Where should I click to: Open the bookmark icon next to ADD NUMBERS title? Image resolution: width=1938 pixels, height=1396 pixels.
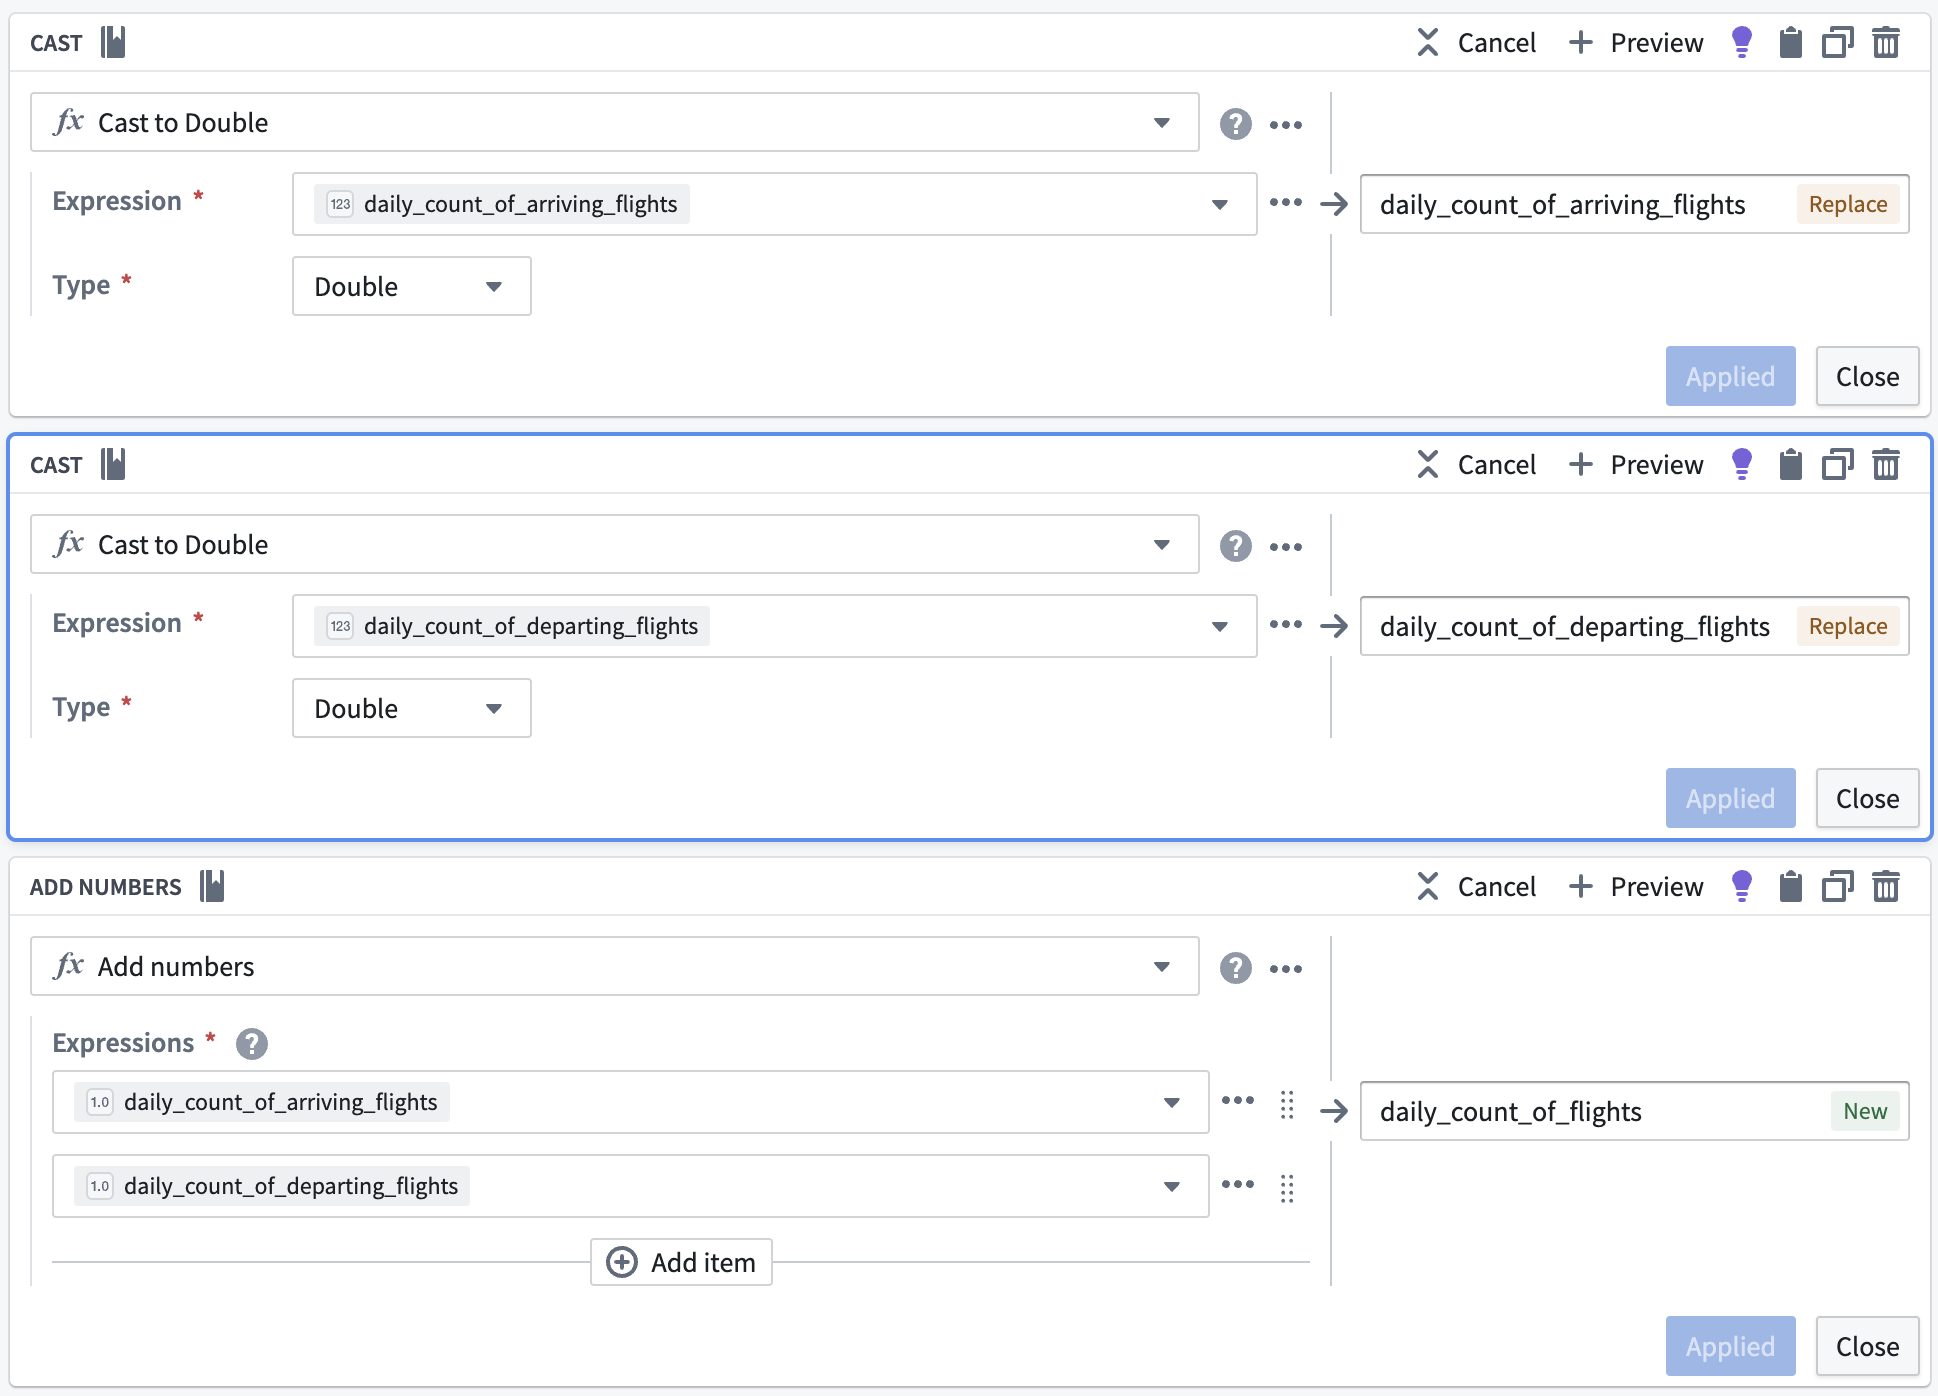click(212, 886)
